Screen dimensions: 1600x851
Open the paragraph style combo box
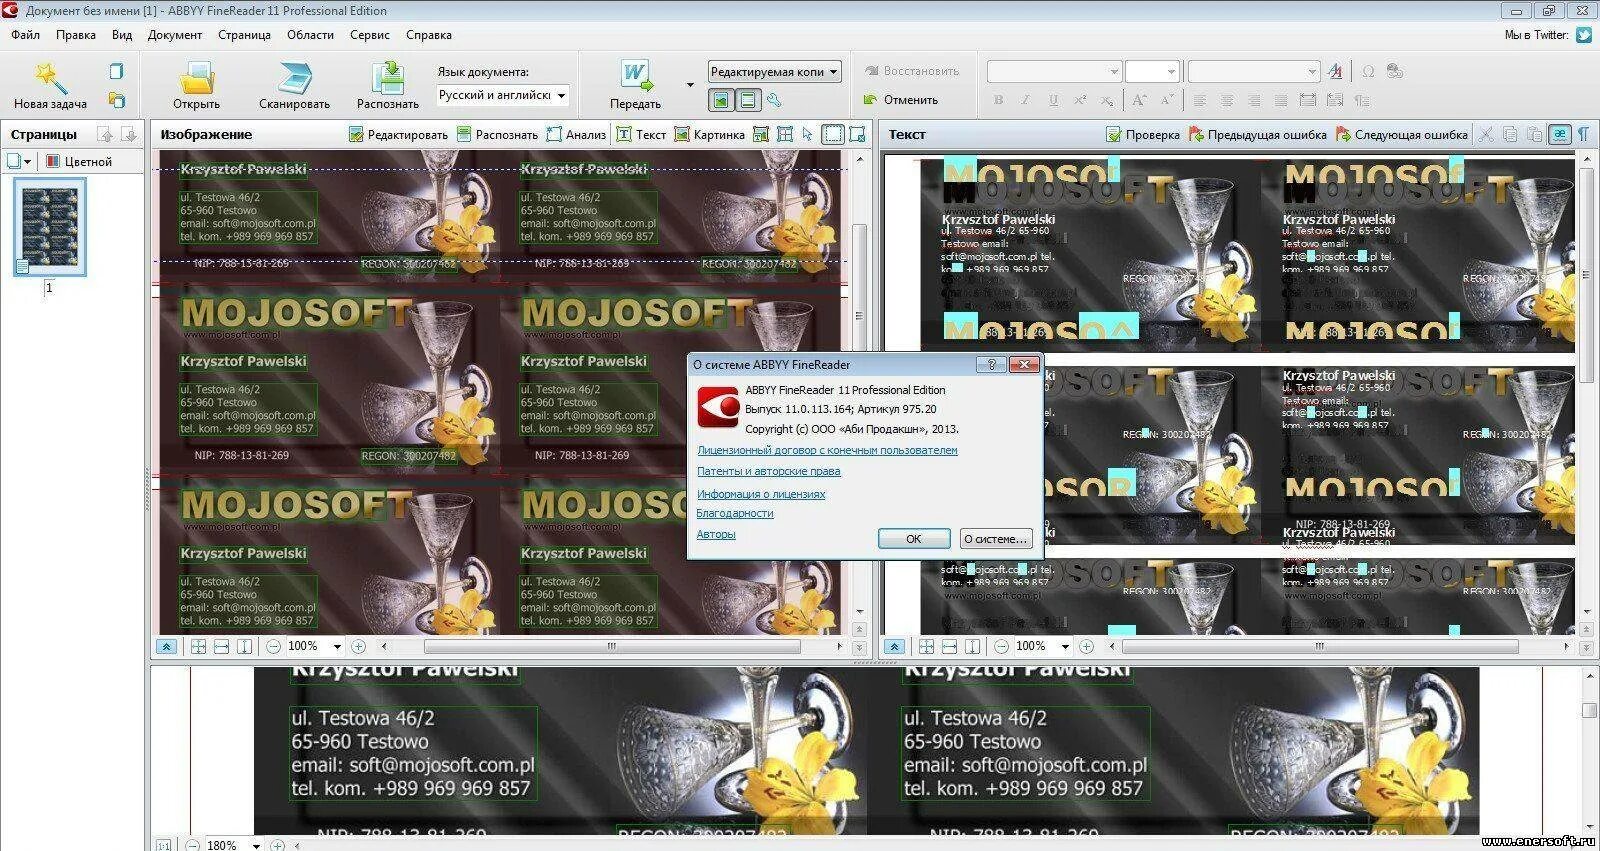(x=1254, y=71)
